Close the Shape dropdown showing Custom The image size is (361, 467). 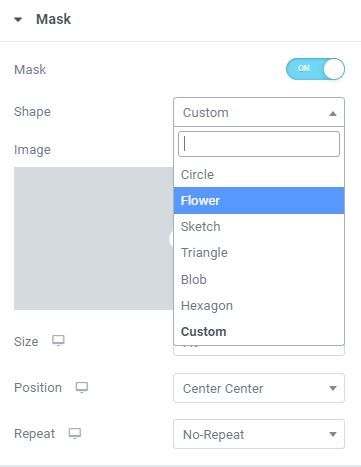(x=259, y=112)
